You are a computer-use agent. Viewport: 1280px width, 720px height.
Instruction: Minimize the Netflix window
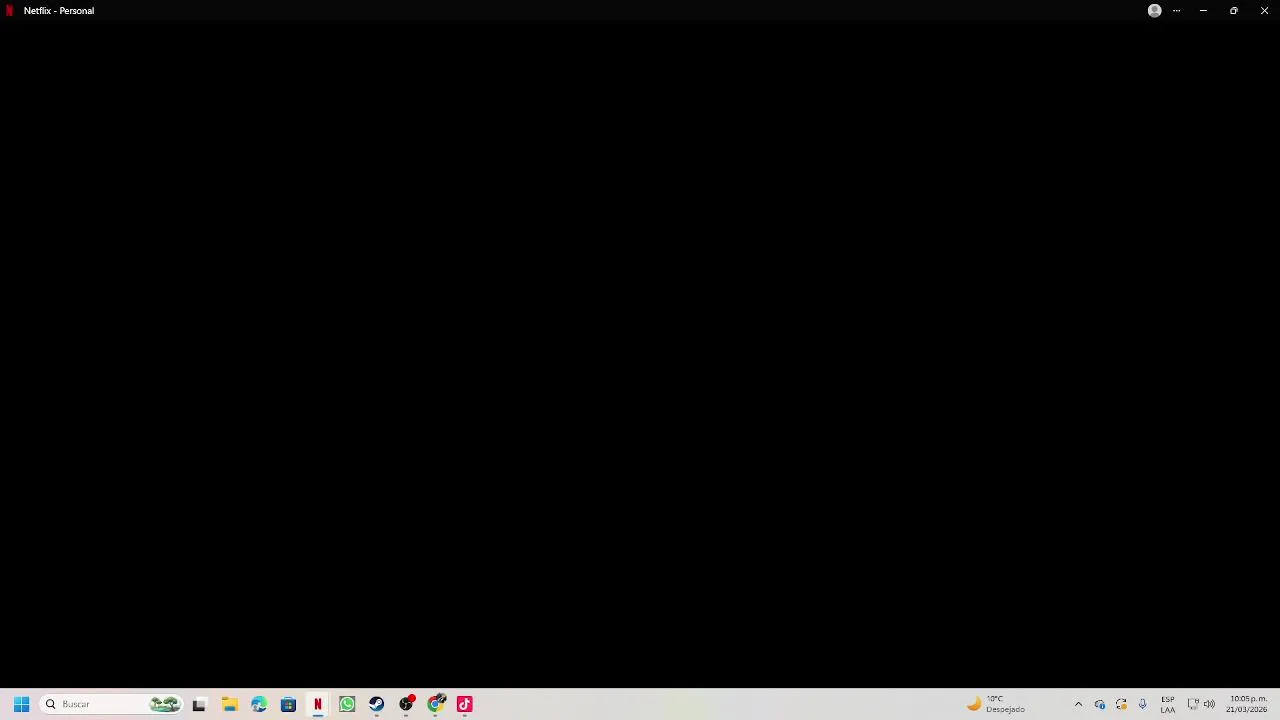[1203, 11]
